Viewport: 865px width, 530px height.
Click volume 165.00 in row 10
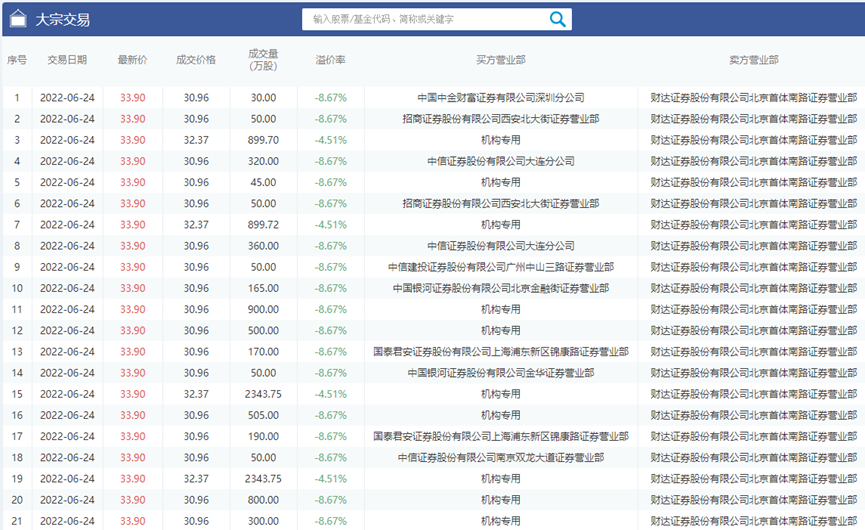263,288
